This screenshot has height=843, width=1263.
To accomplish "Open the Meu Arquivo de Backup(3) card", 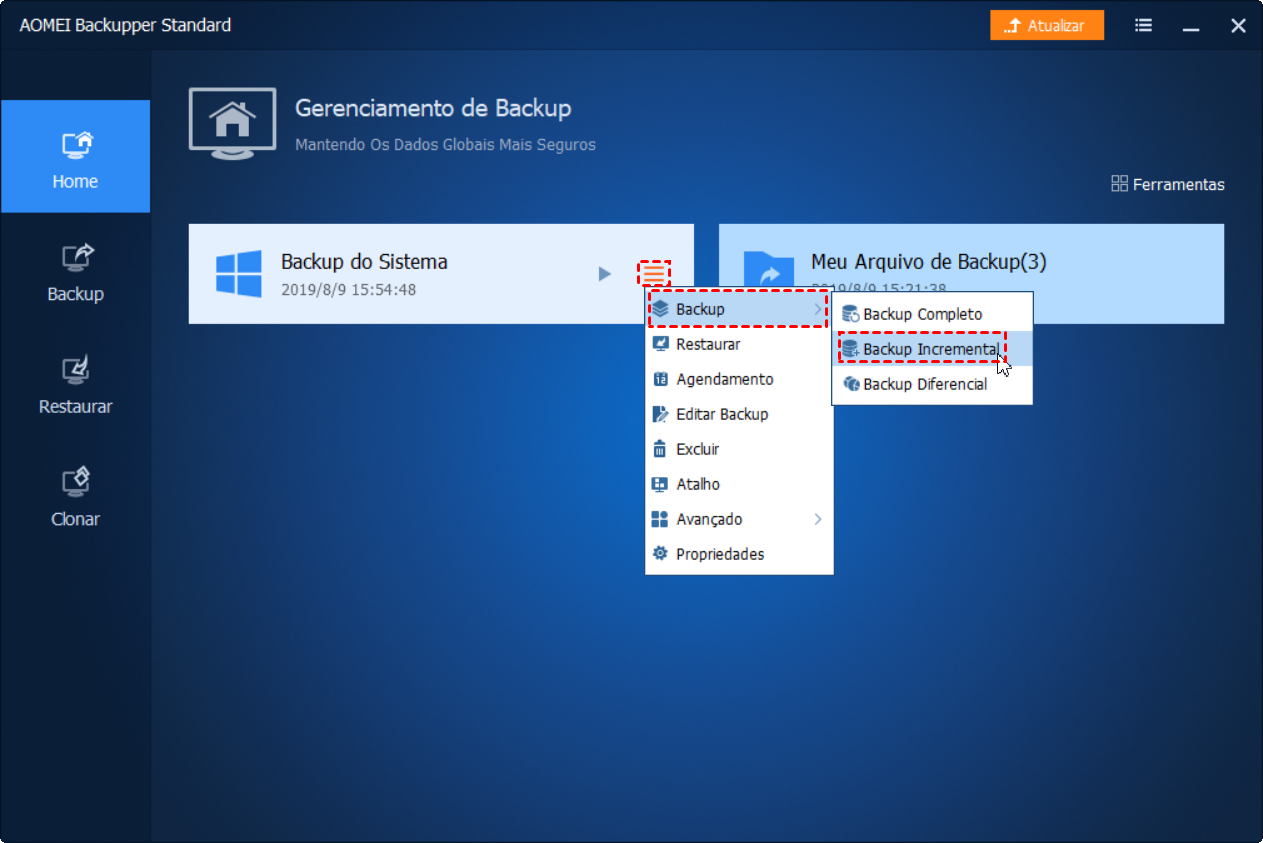I will [971, 273].
